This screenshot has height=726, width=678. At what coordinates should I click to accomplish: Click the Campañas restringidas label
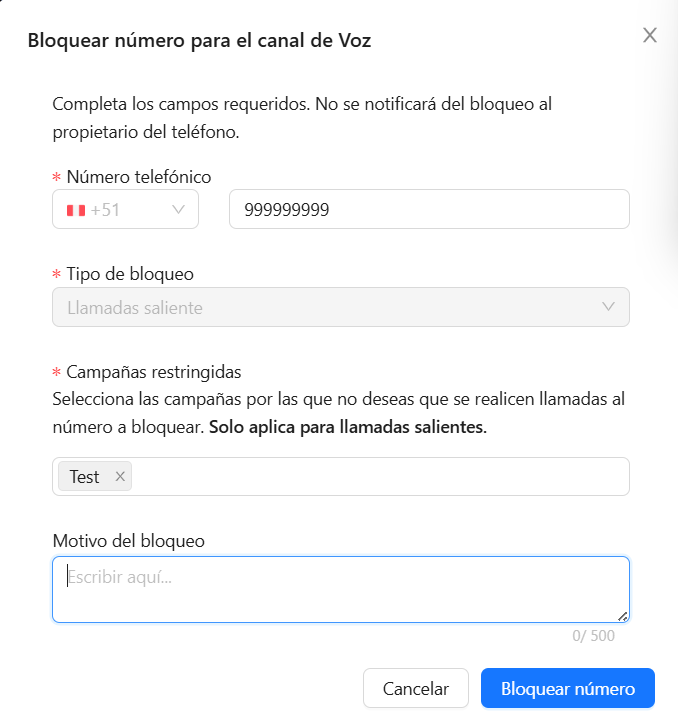[x=154, y=372]
